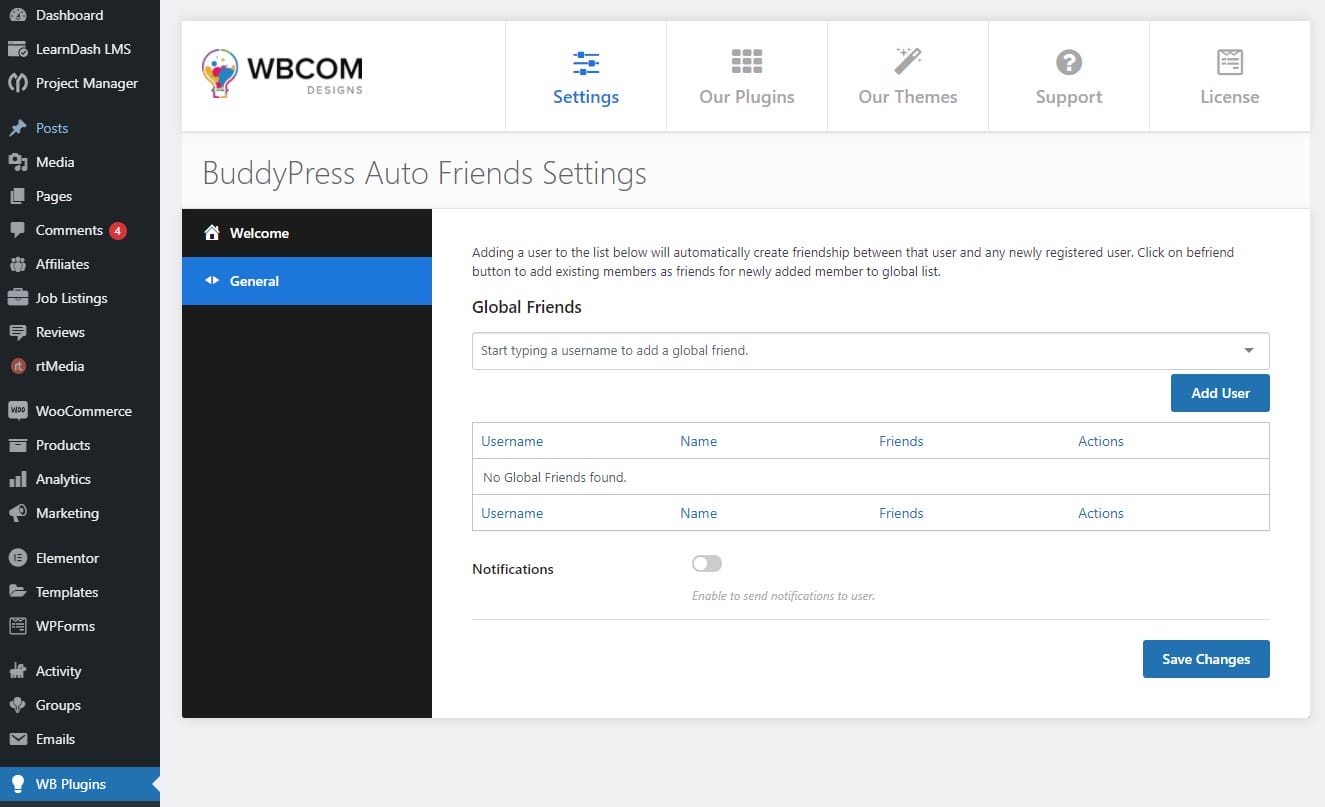Click the WBCOM Designs logo
The height and width of the screenshot is (807, 1325).
[283, 74]
